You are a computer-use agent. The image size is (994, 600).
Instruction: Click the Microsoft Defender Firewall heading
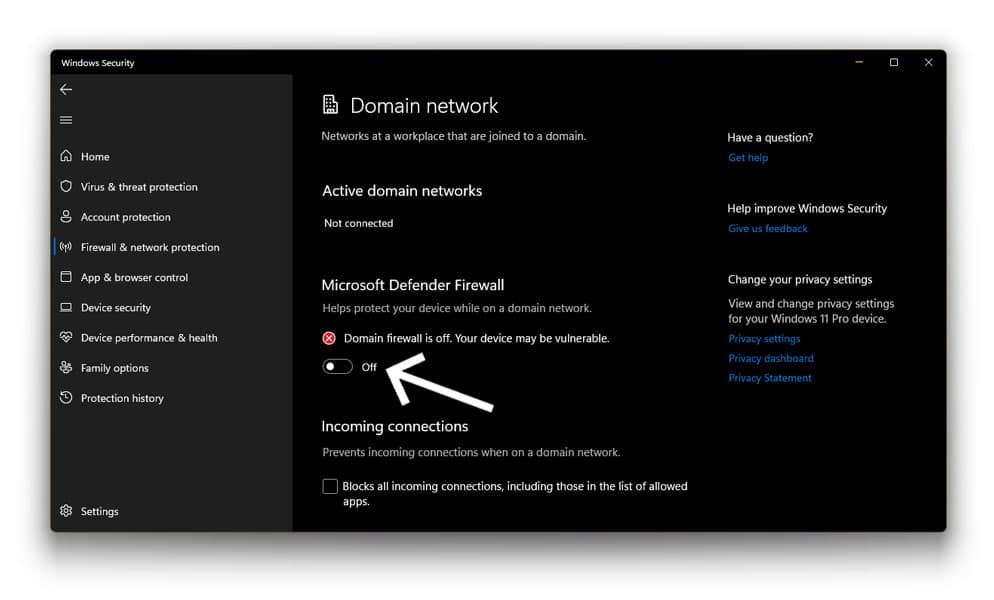coord(413,285)
